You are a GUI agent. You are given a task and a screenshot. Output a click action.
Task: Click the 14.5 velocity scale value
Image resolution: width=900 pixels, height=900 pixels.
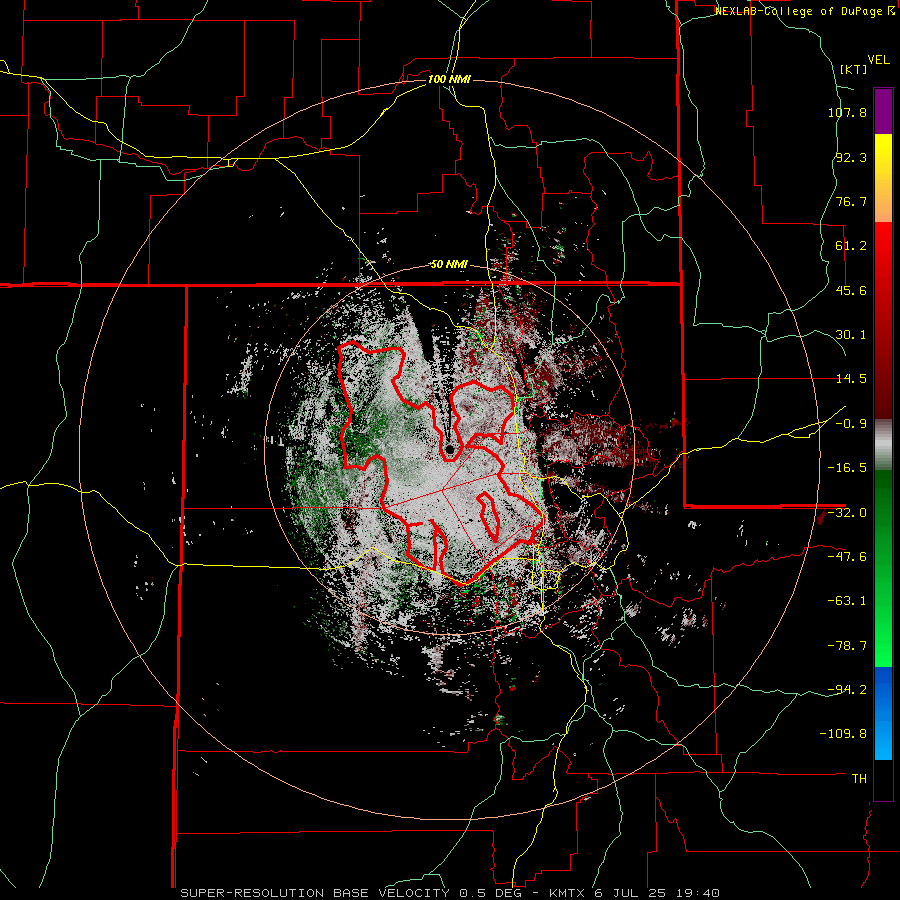851,379
